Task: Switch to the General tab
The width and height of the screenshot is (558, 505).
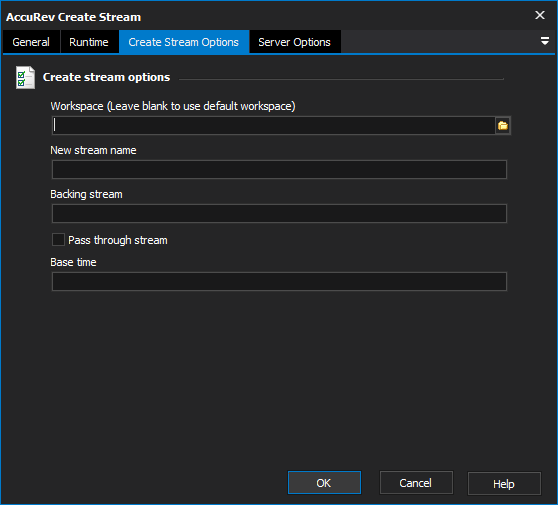Action: (31, 42)
